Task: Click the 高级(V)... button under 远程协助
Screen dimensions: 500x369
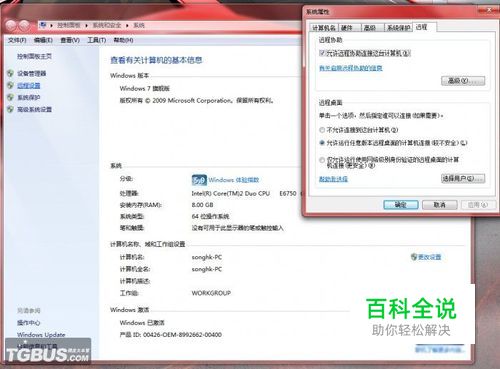Action: tap(463, 81)
